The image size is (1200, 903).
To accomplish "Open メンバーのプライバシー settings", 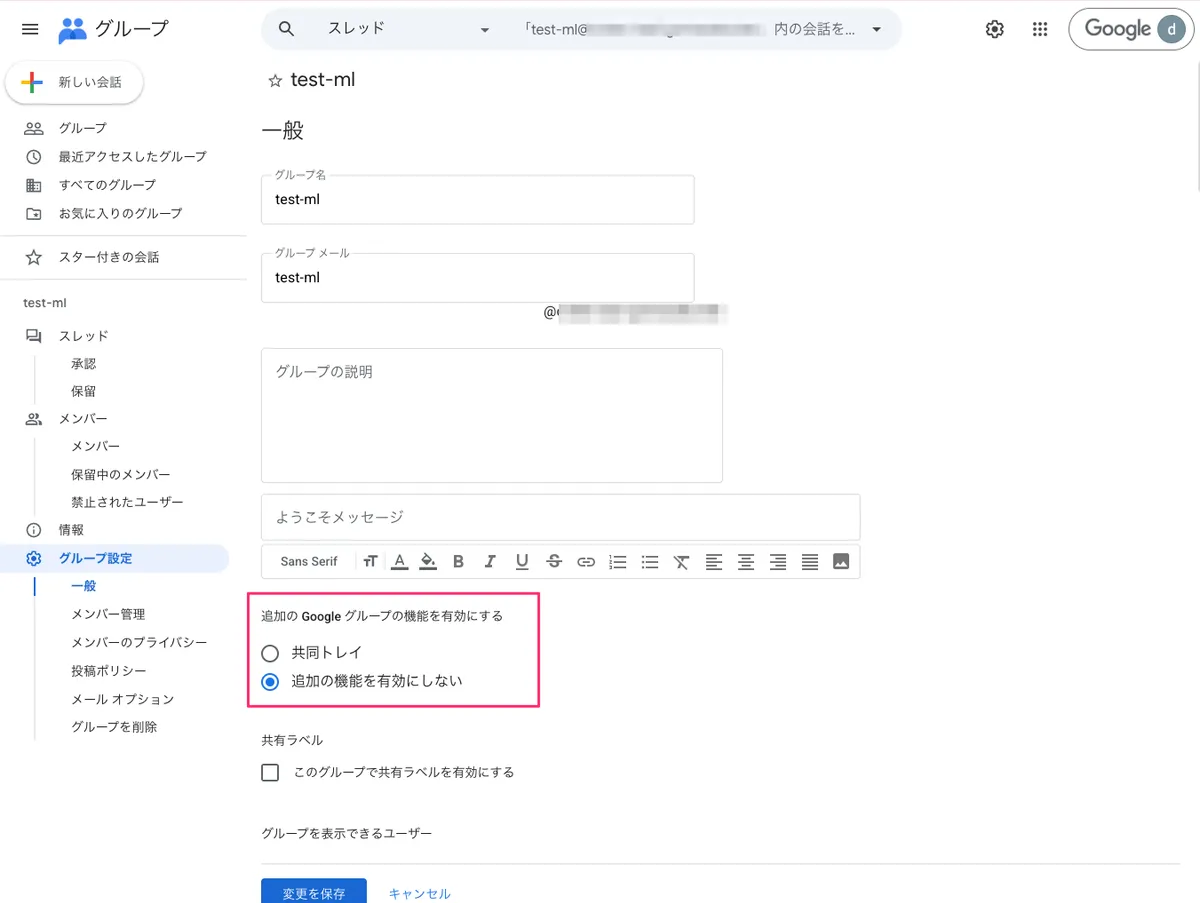I will click(x=139, y=642).
